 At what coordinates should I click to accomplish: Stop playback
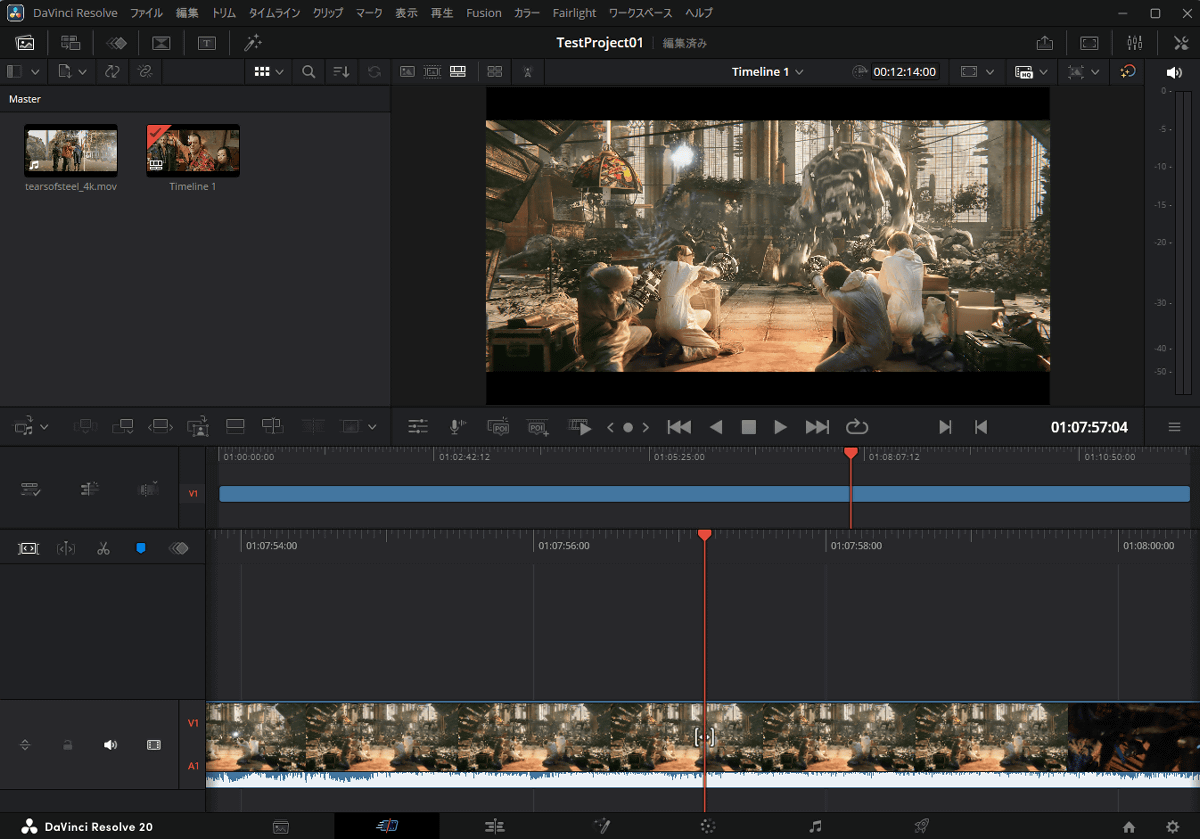pyautogui.click(x=748, y=427)
